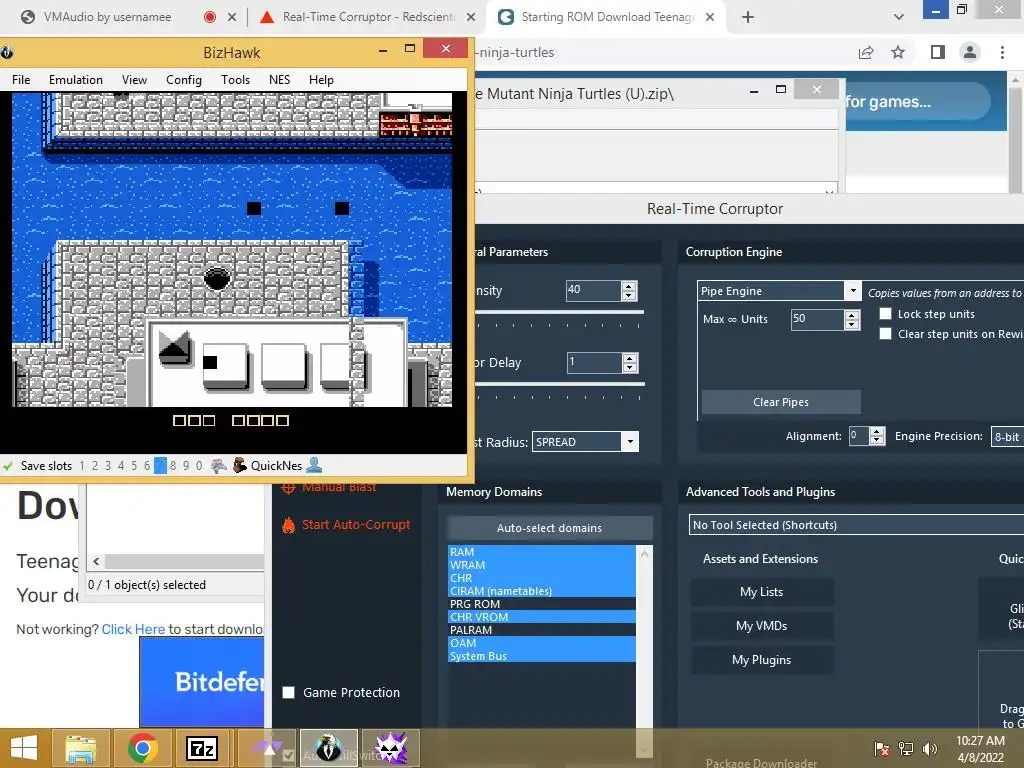The height and width of the screenshot is (768, 1024).
Task: Click the Start Auto-Corrupt flame icon
Action: coord(288,525)
